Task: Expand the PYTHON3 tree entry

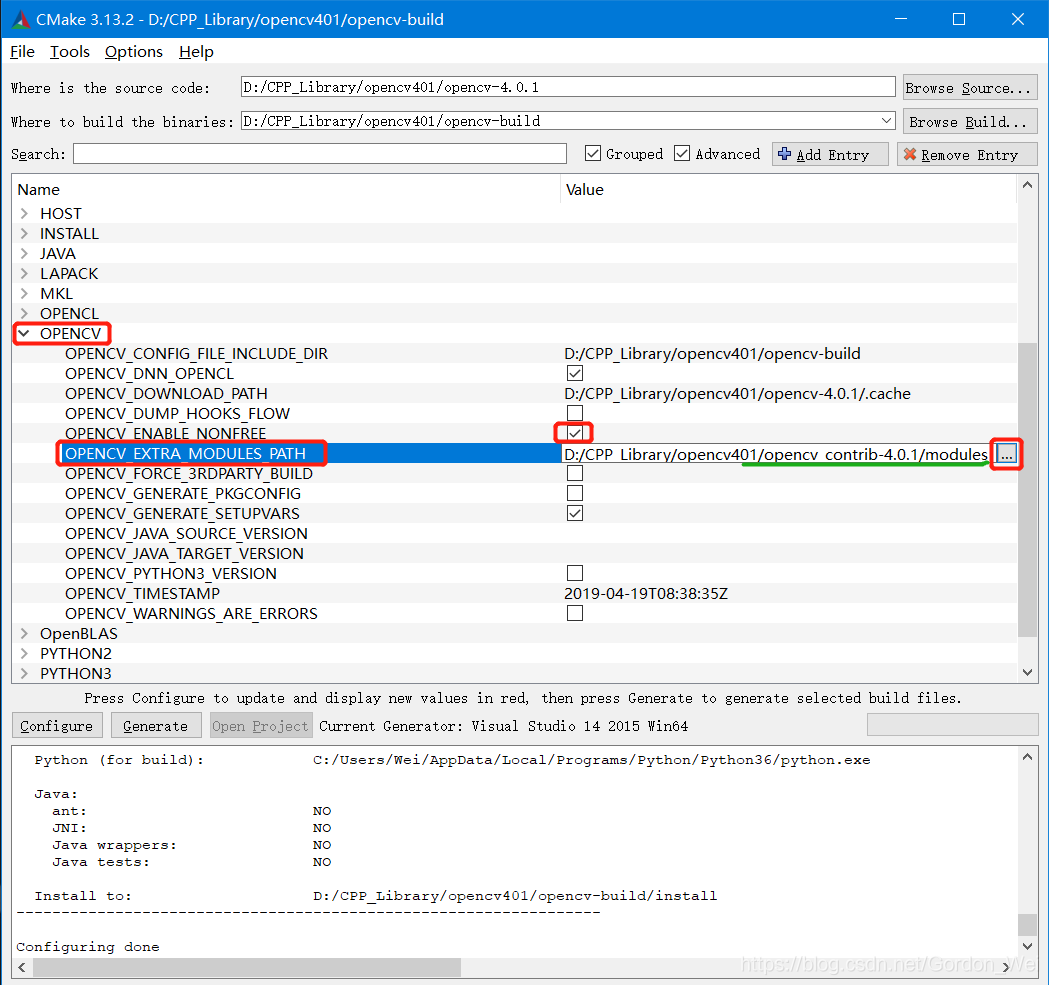Action: [23, 673]
